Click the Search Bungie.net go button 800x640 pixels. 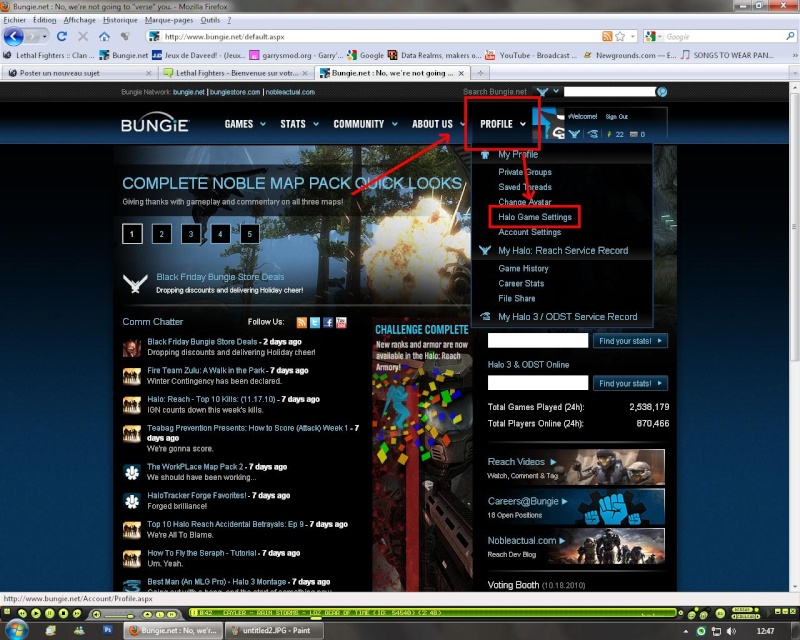[662, 92]
